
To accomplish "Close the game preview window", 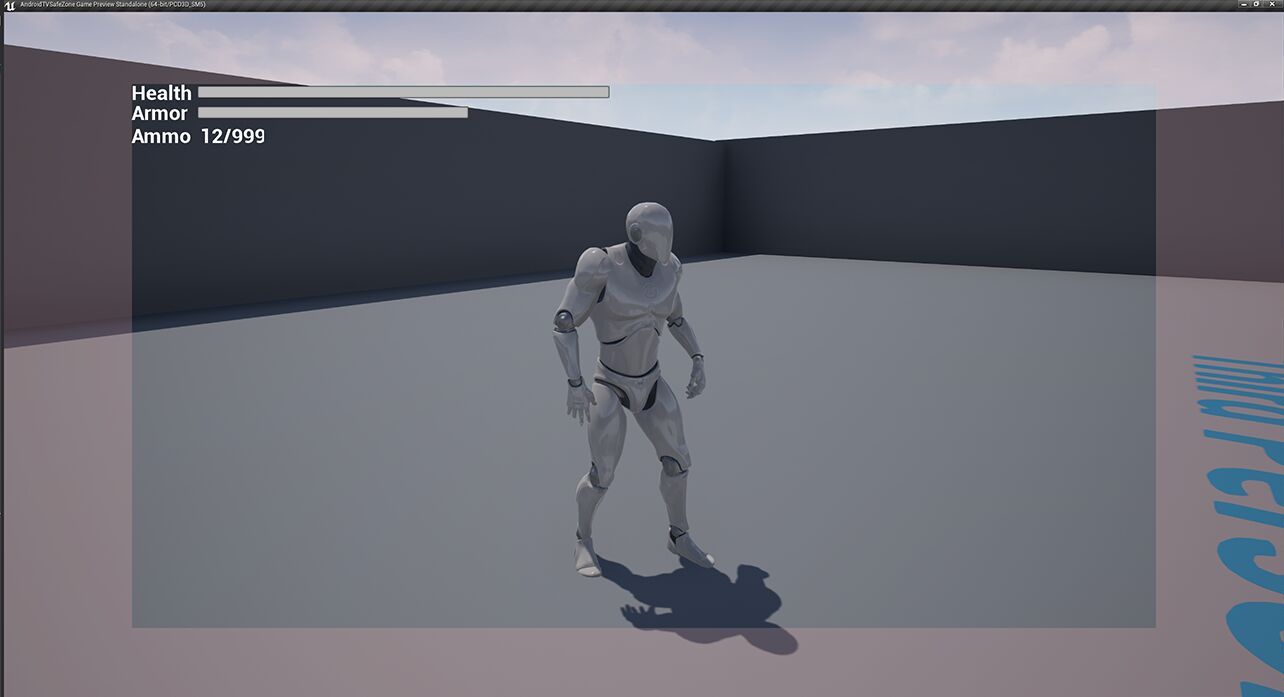I will (1272, 4).
